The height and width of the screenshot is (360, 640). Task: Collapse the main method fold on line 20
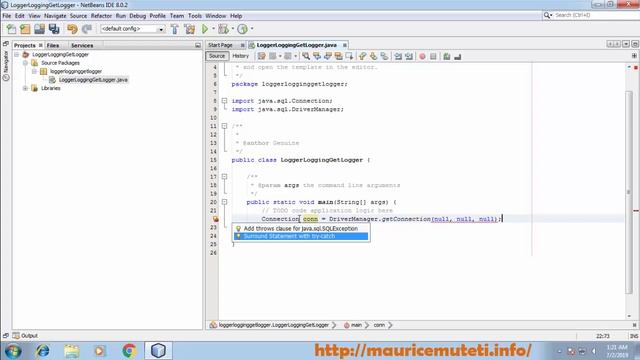pyautogui.click(x=224, y=202)
